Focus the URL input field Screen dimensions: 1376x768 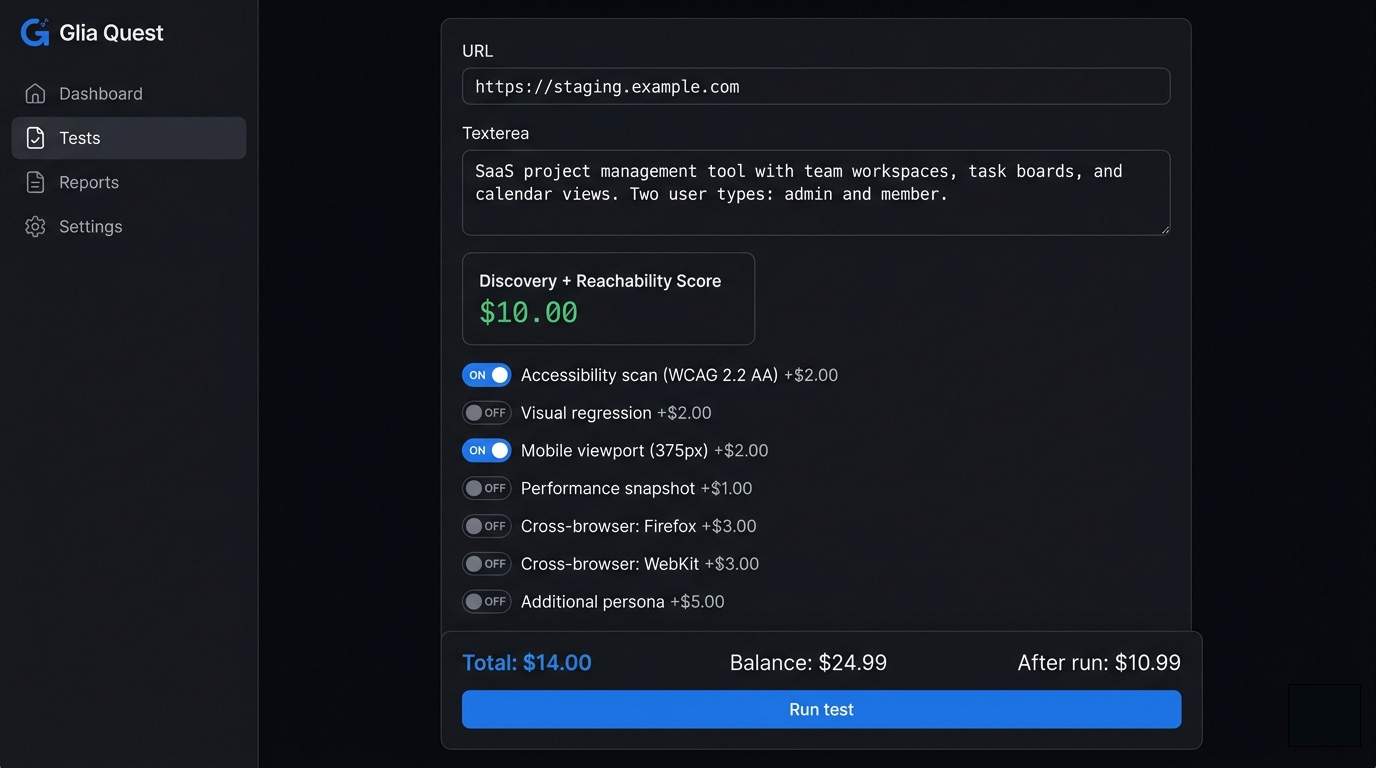[816, 86]
